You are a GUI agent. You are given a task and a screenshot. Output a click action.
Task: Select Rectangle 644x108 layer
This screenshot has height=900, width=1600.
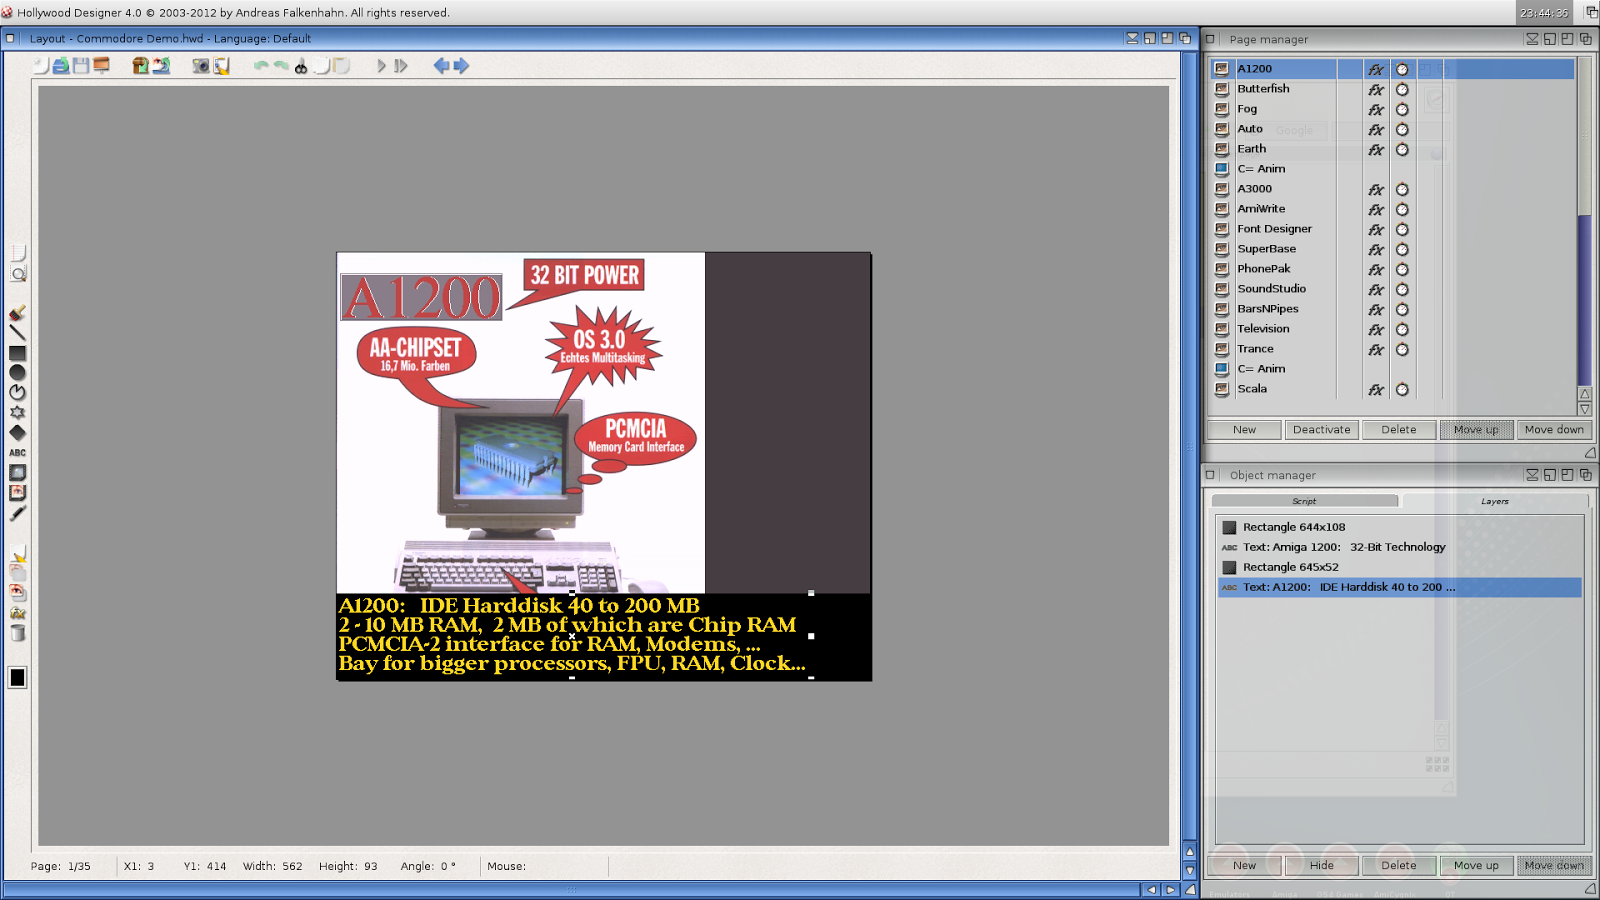[1399, 527]
